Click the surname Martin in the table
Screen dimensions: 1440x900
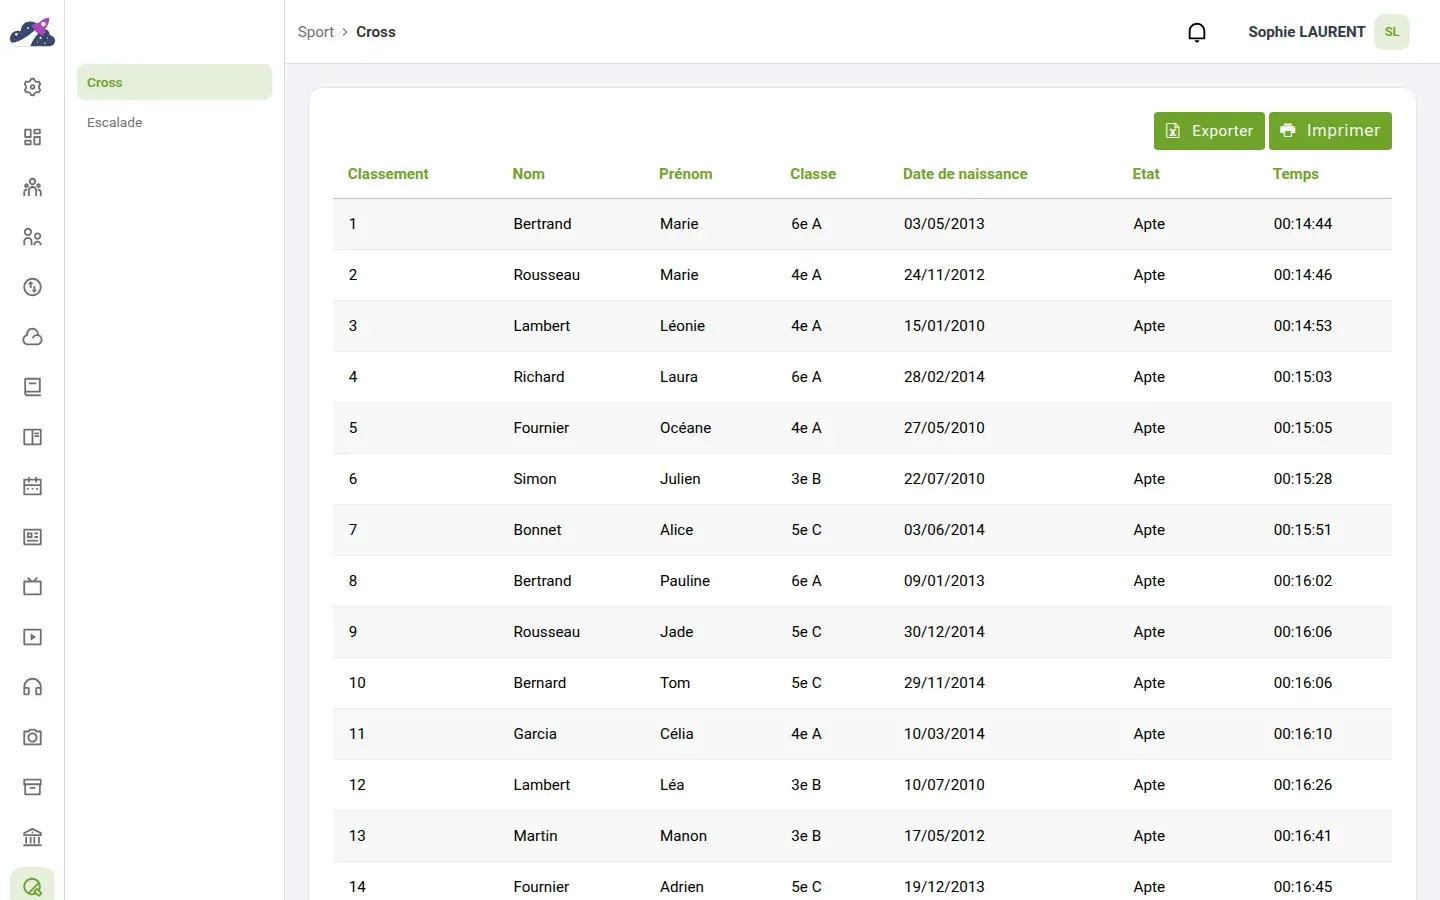click(536, 836)
